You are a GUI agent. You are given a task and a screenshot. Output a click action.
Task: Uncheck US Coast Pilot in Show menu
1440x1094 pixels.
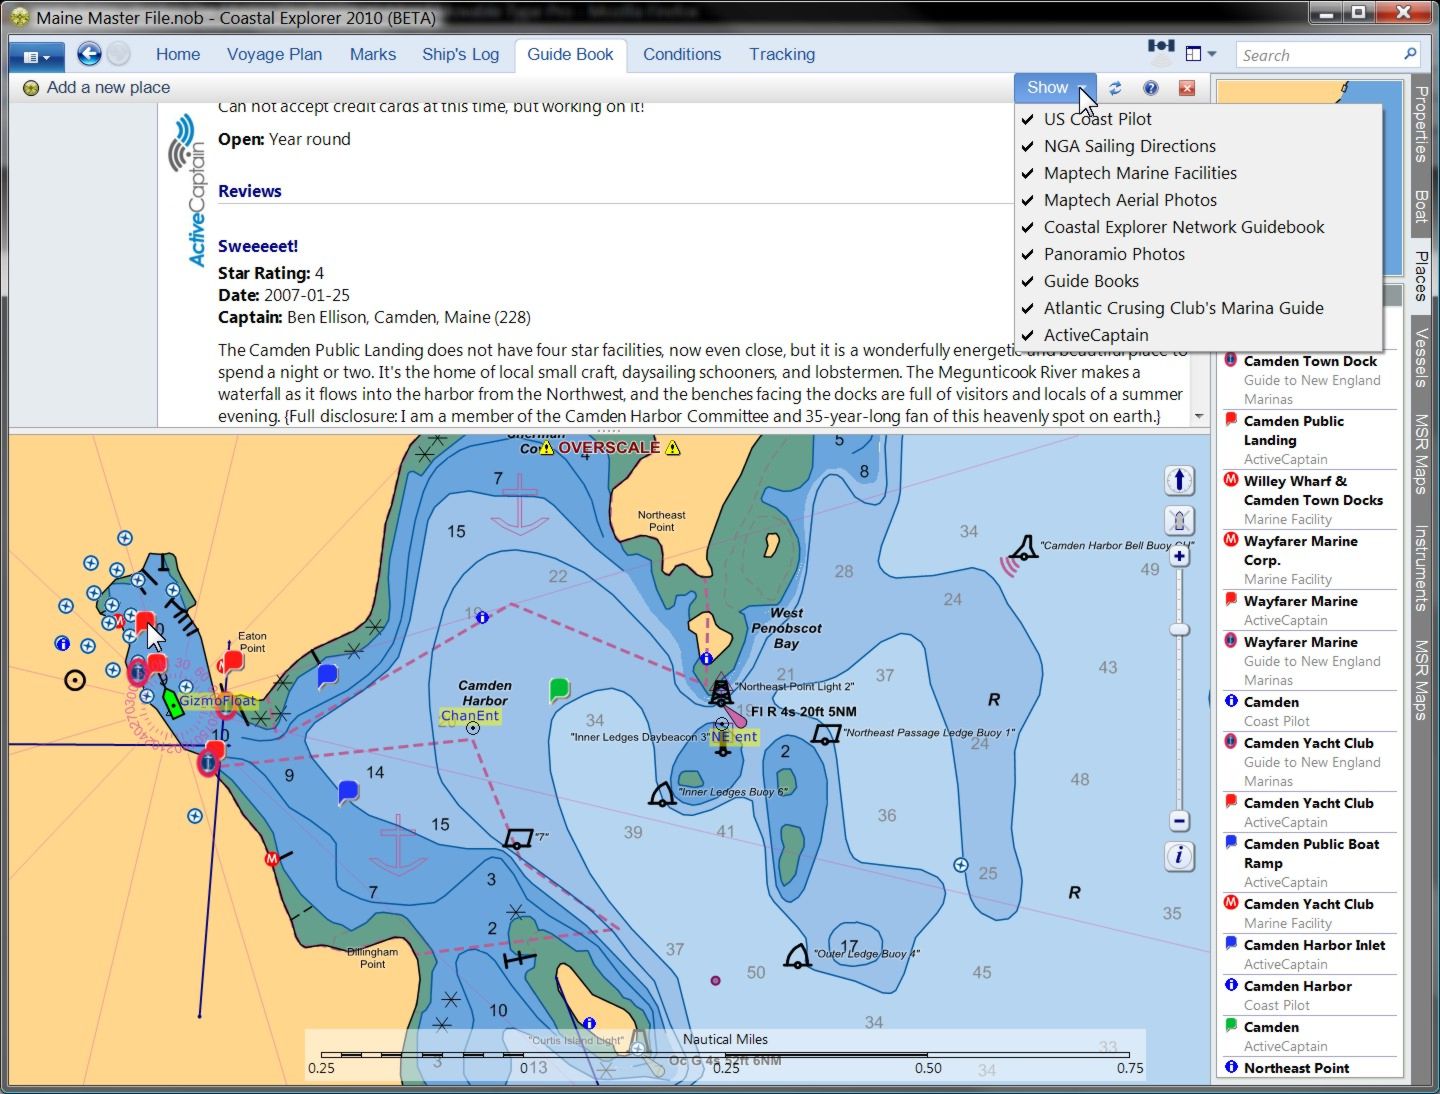click(1197, 119)
